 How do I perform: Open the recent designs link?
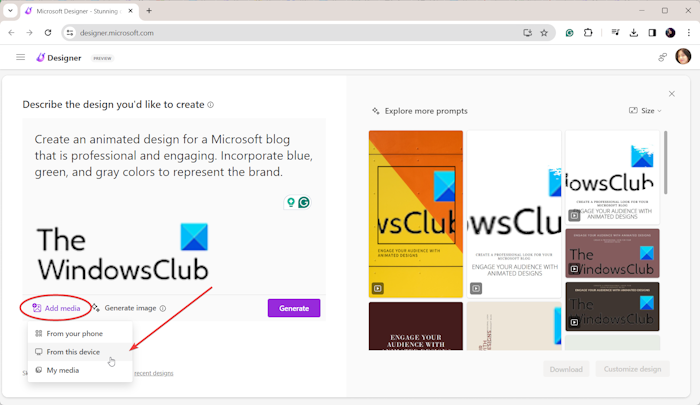(x=154, y=373)
